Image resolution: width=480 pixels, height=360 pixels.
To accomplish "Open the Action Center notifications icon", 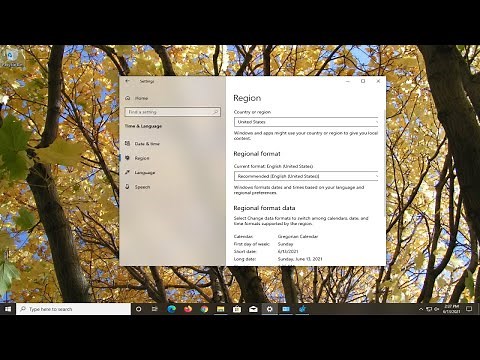I will (x=469, y=309).
